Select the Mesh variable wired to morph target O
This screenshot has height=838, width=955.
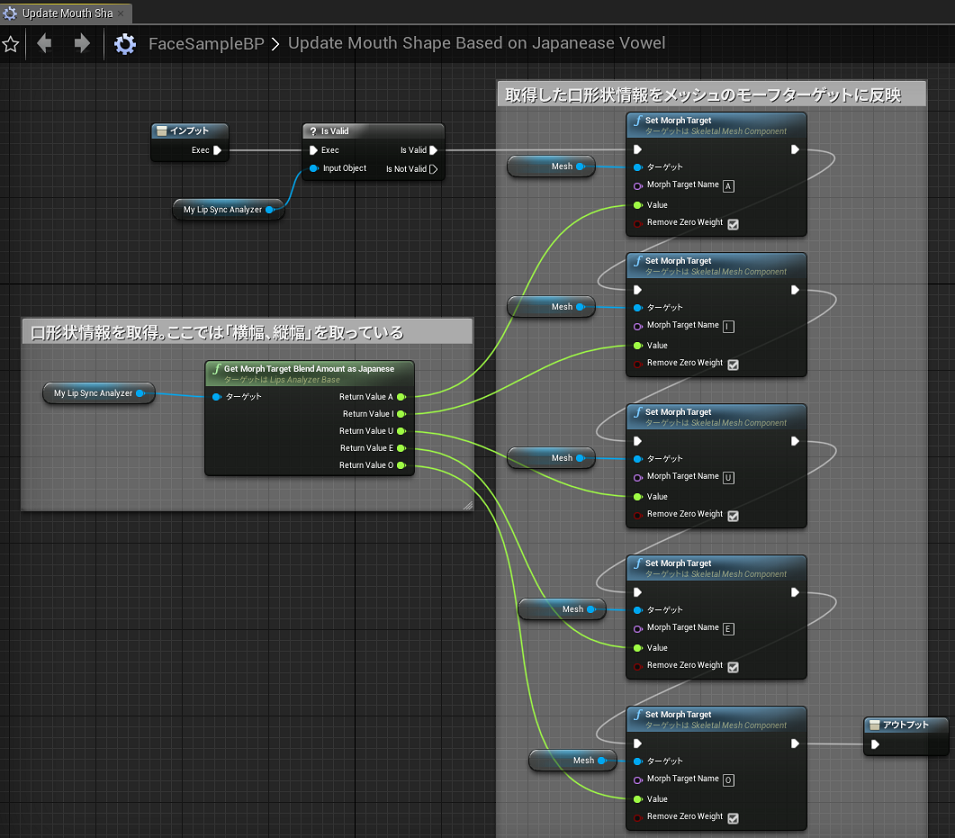pos(573,760)
